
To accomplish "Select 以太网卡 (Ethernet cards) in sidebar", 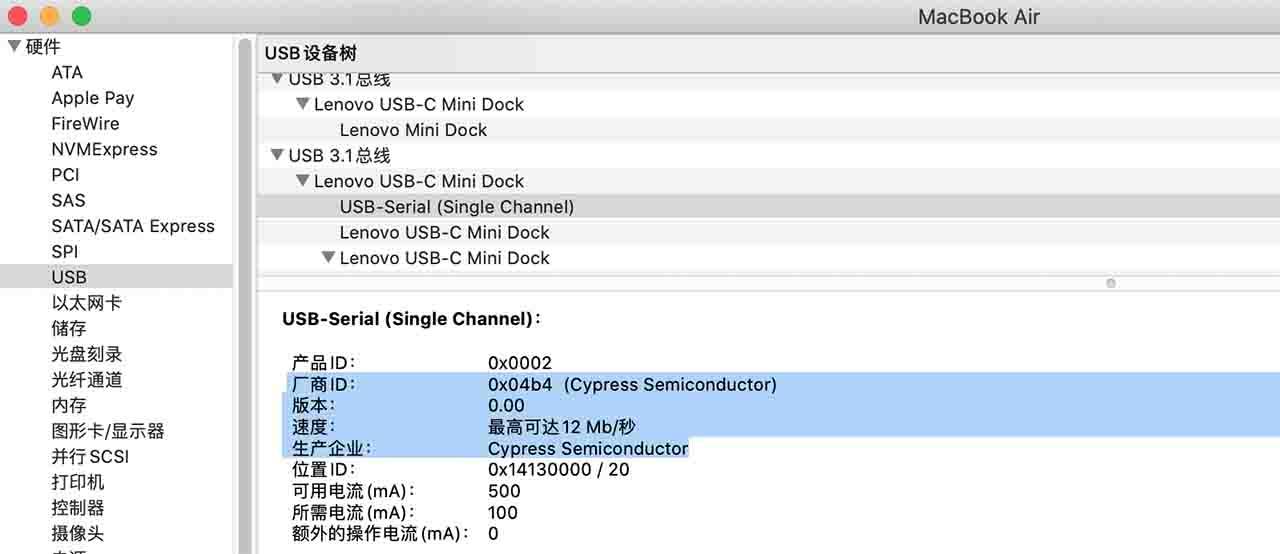I will [86, 303].
